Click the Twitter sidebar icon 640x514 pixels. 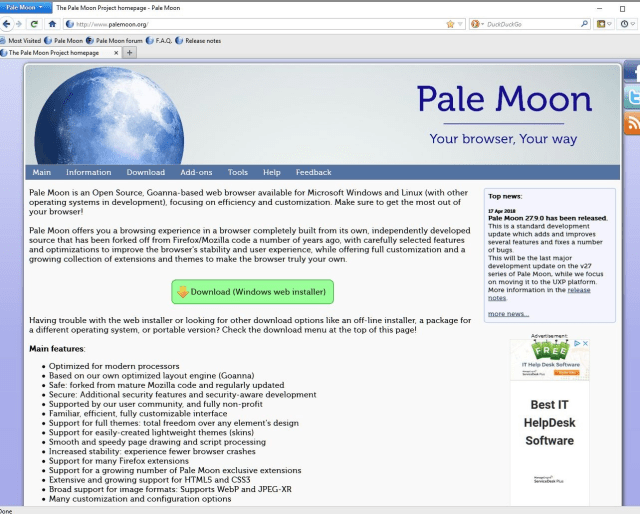click(632, 97)
